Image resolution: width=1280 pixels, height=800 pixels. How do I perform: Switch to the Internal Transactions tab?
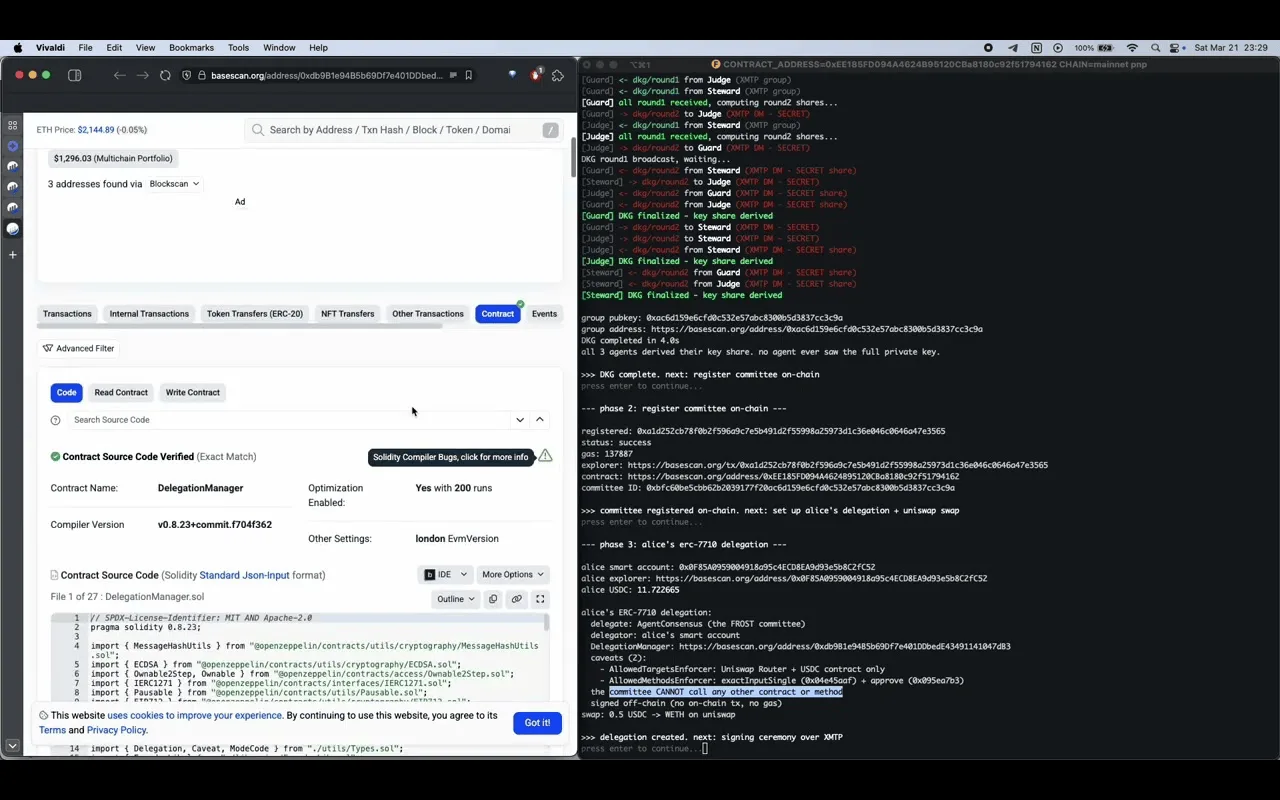(x=149, y=314)
